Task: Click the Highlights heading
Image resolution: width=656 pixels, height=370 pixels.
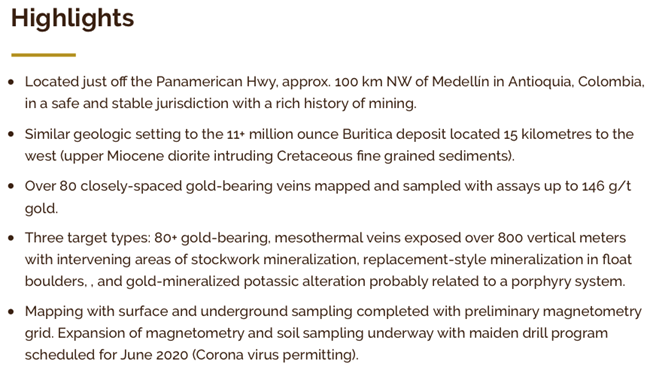Action: pos(72,18)
